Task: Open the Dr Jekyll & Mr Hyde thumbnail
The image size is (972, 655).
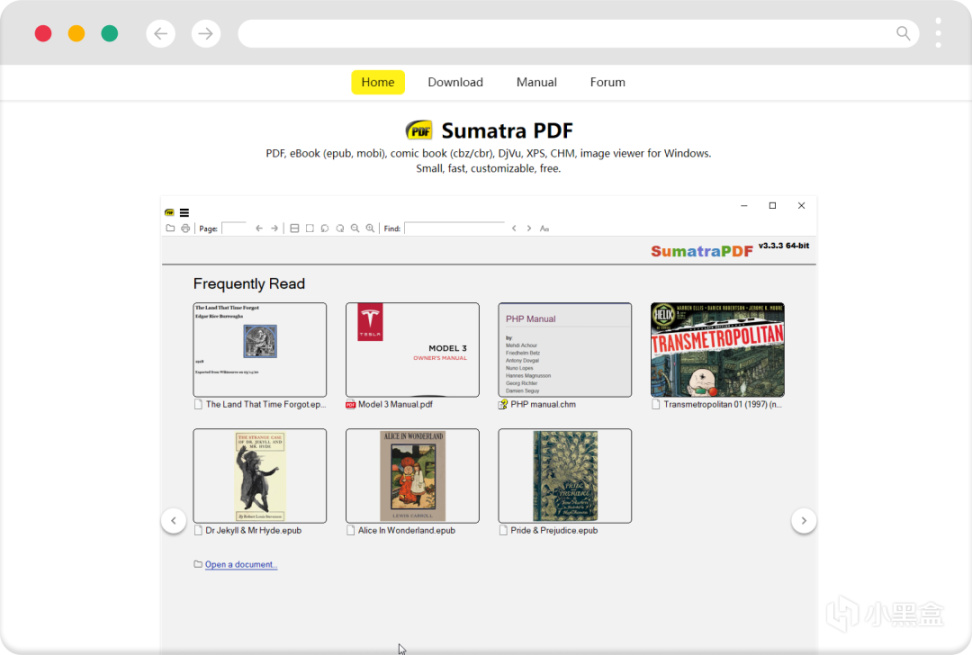Action: 260,476
